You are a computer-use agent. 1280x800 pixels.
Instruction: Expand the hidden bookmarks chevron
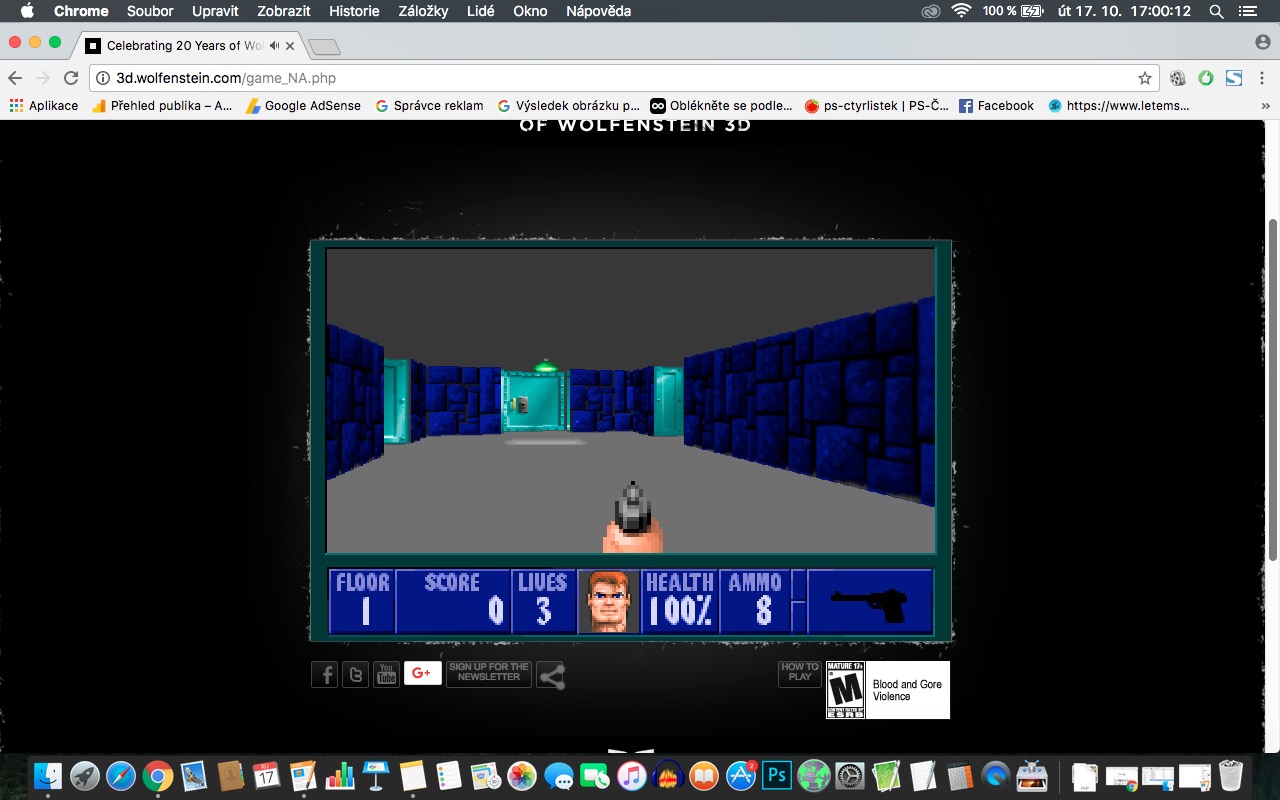click(1266, 106)
